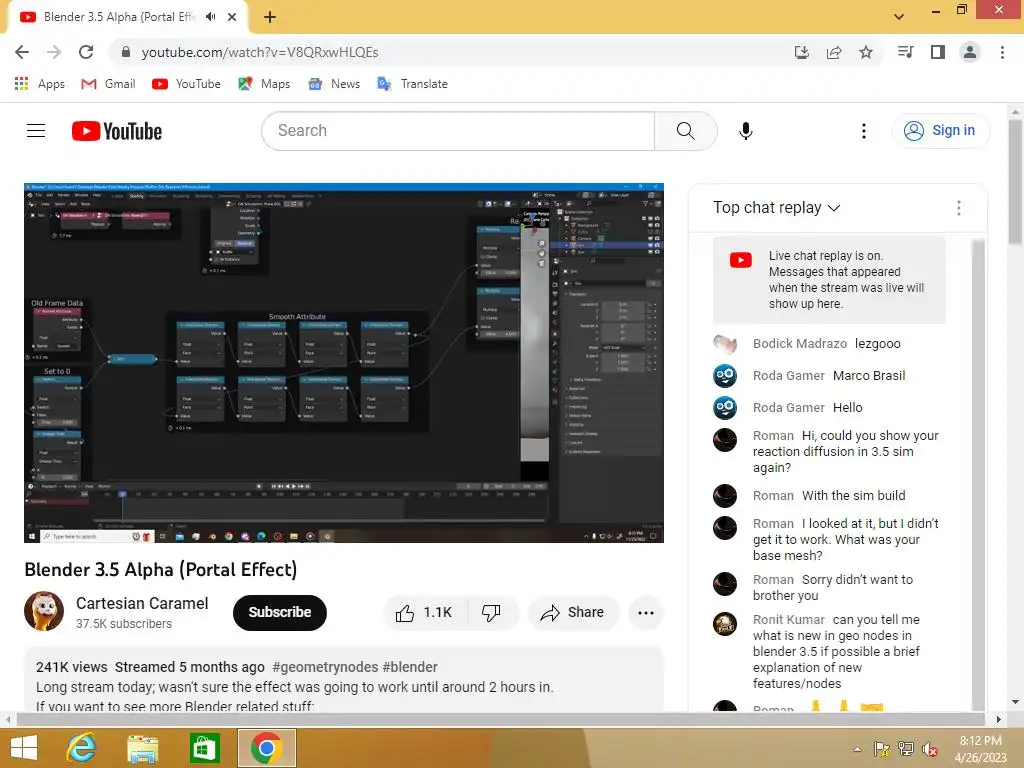
Task: Open YouTube bookmark
Action: (186, 84)
